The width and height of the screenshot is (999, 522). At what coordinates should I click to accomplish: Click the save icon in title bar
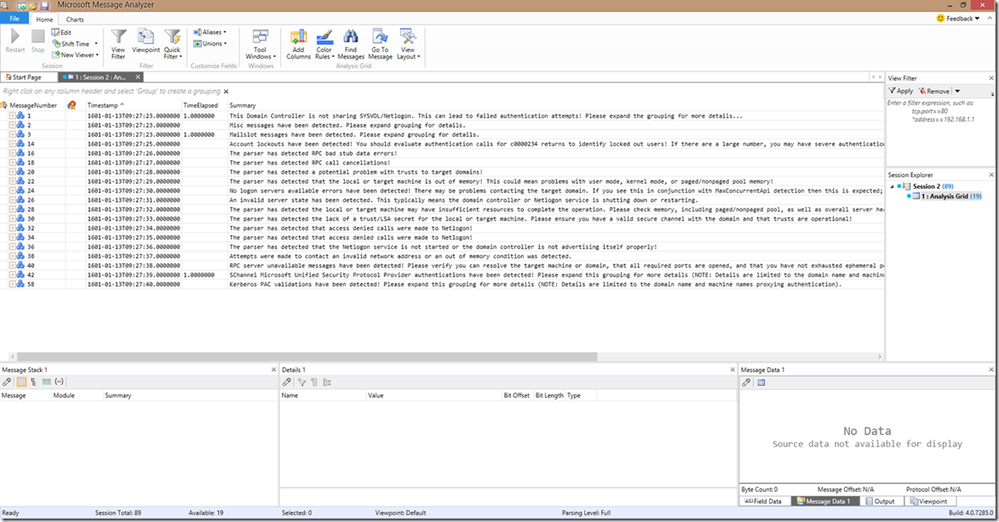[x=45, y=5]
